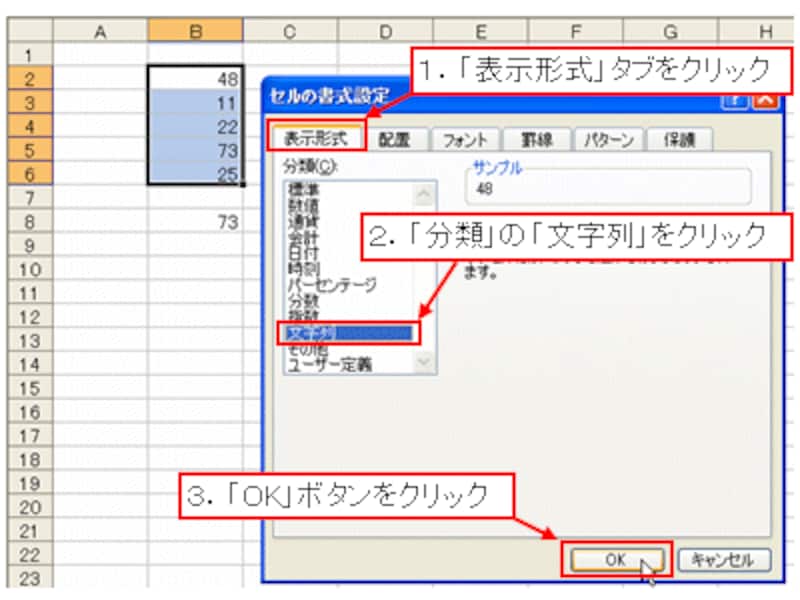The width and height of the screenshot is (800, 600).
Task: Select column B header
Action: [195, 31]
